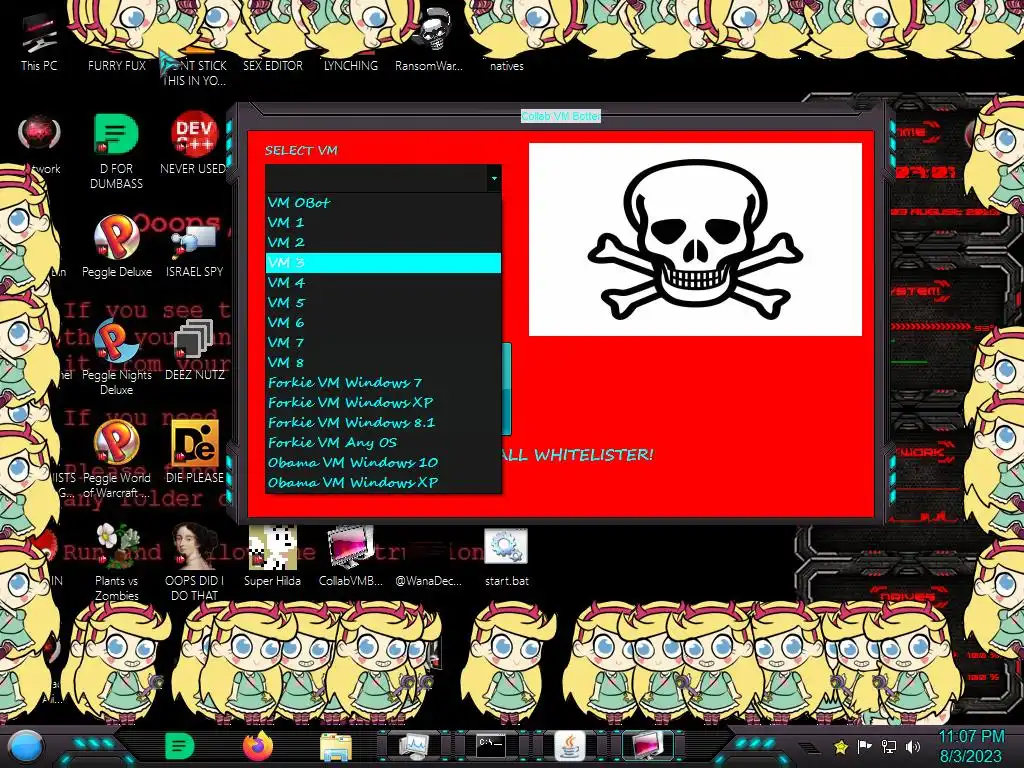Click the network tray icon

tap(889, 746)
